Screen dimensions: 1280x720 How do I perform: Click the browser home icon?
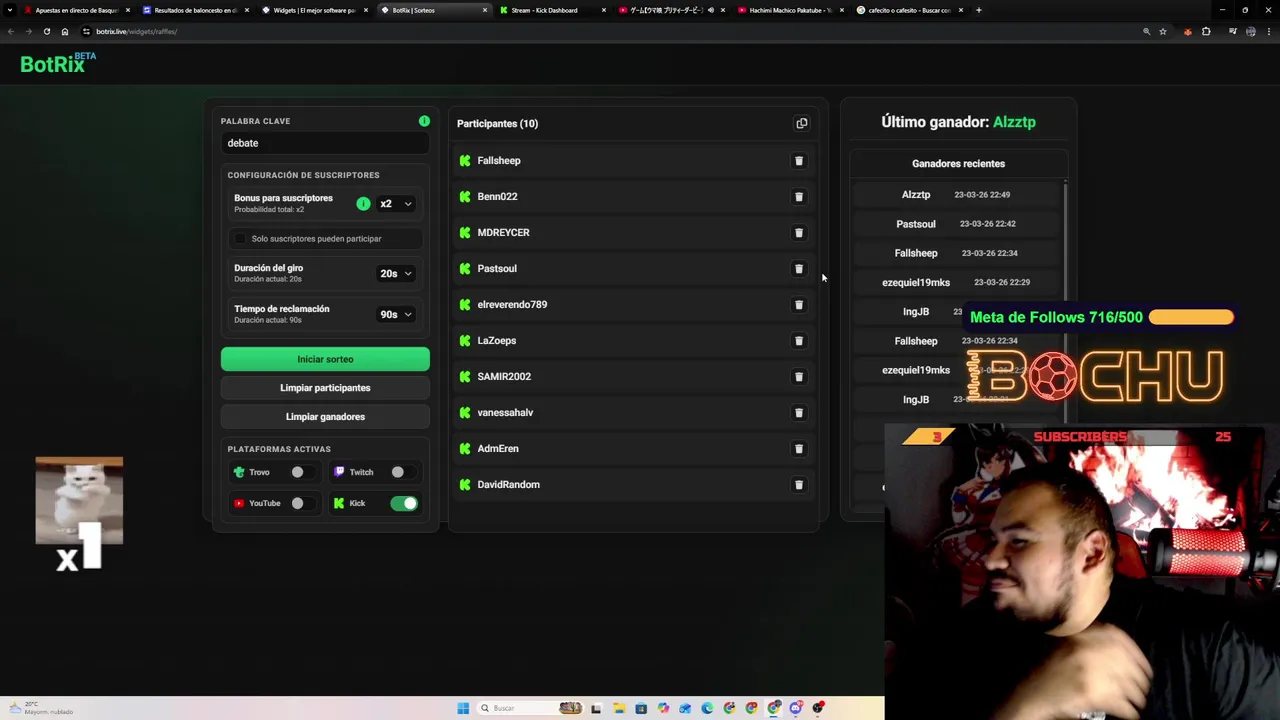pyautogui.click(x=65, y=31)
